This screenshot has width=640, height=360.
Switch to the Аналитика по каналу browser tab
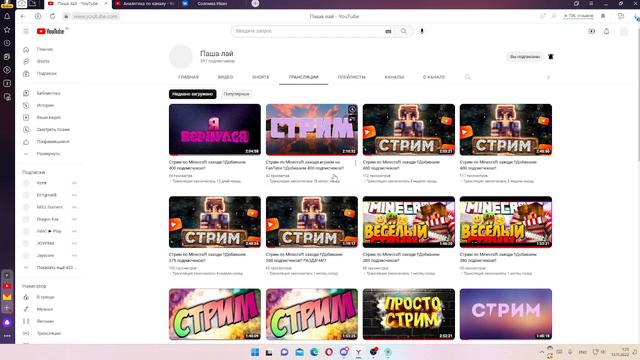point(145,4)
